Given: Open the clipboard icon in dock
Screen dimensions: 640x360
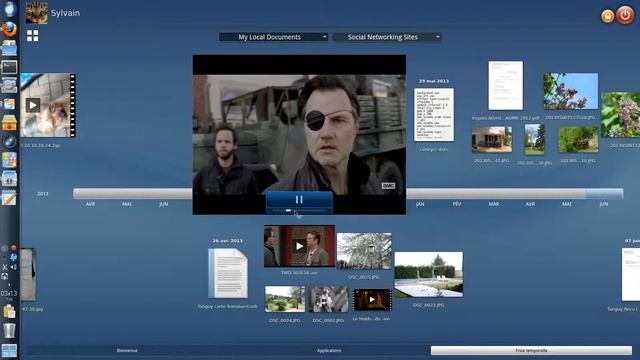Looking at the screenshot, I should tap(9, 311).
